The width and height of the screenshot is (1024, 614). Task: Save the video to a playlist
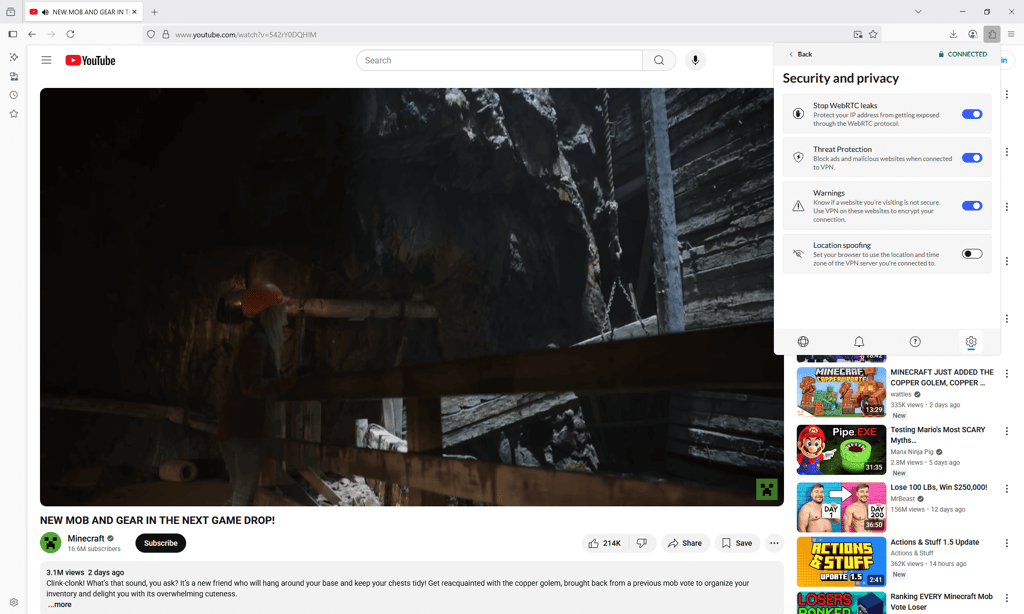coord(737,543)
